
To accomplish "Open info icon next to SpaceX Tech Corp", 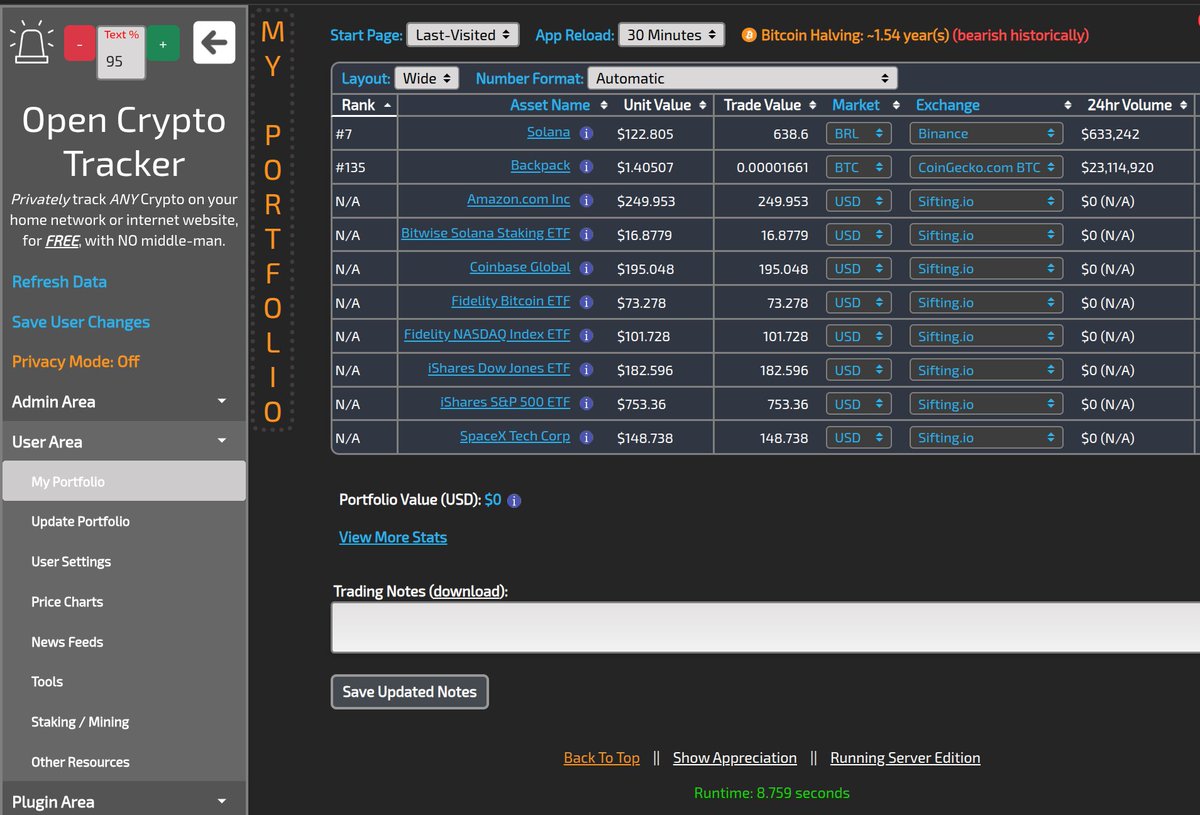I will tap(587, 438).
